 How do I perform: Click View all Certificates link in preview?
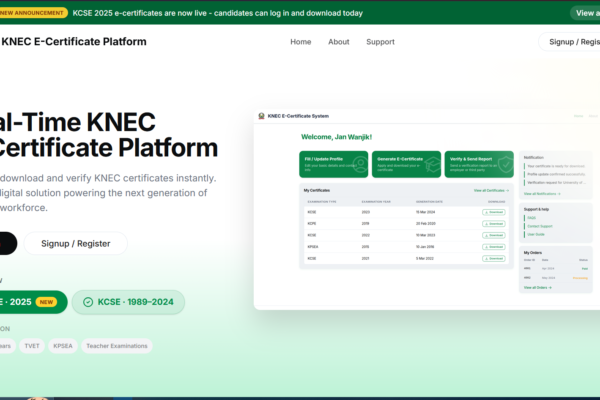tap(491, 190)
